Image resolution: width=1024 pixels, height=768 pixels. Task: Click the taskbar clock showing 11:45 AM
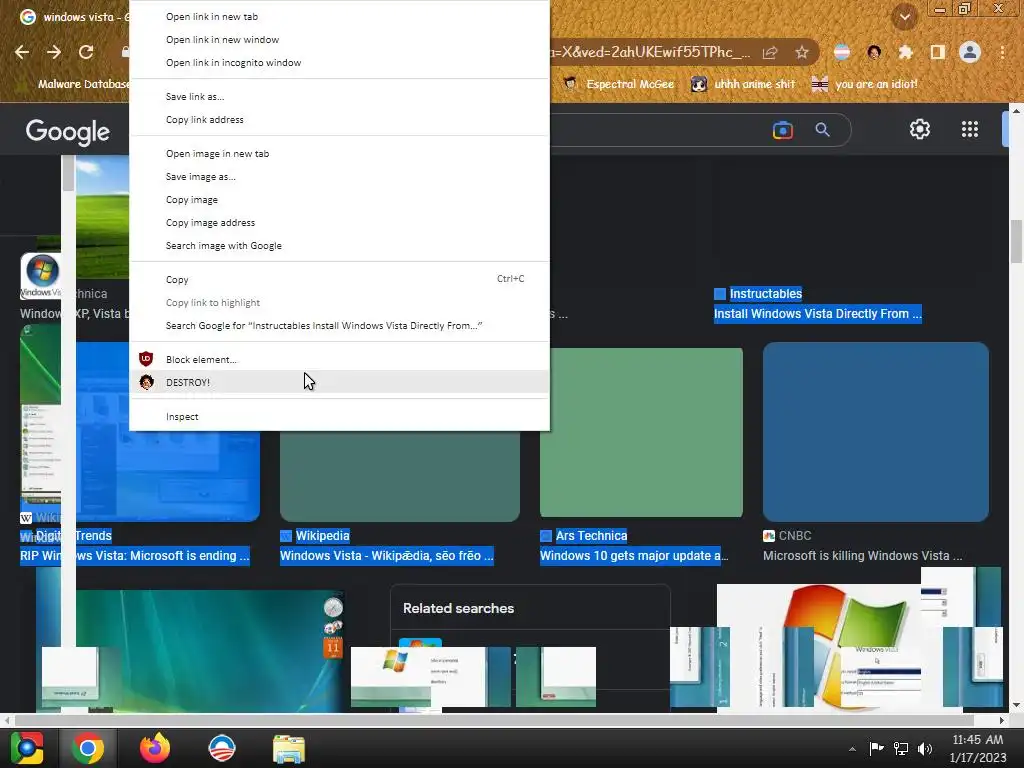978,748
